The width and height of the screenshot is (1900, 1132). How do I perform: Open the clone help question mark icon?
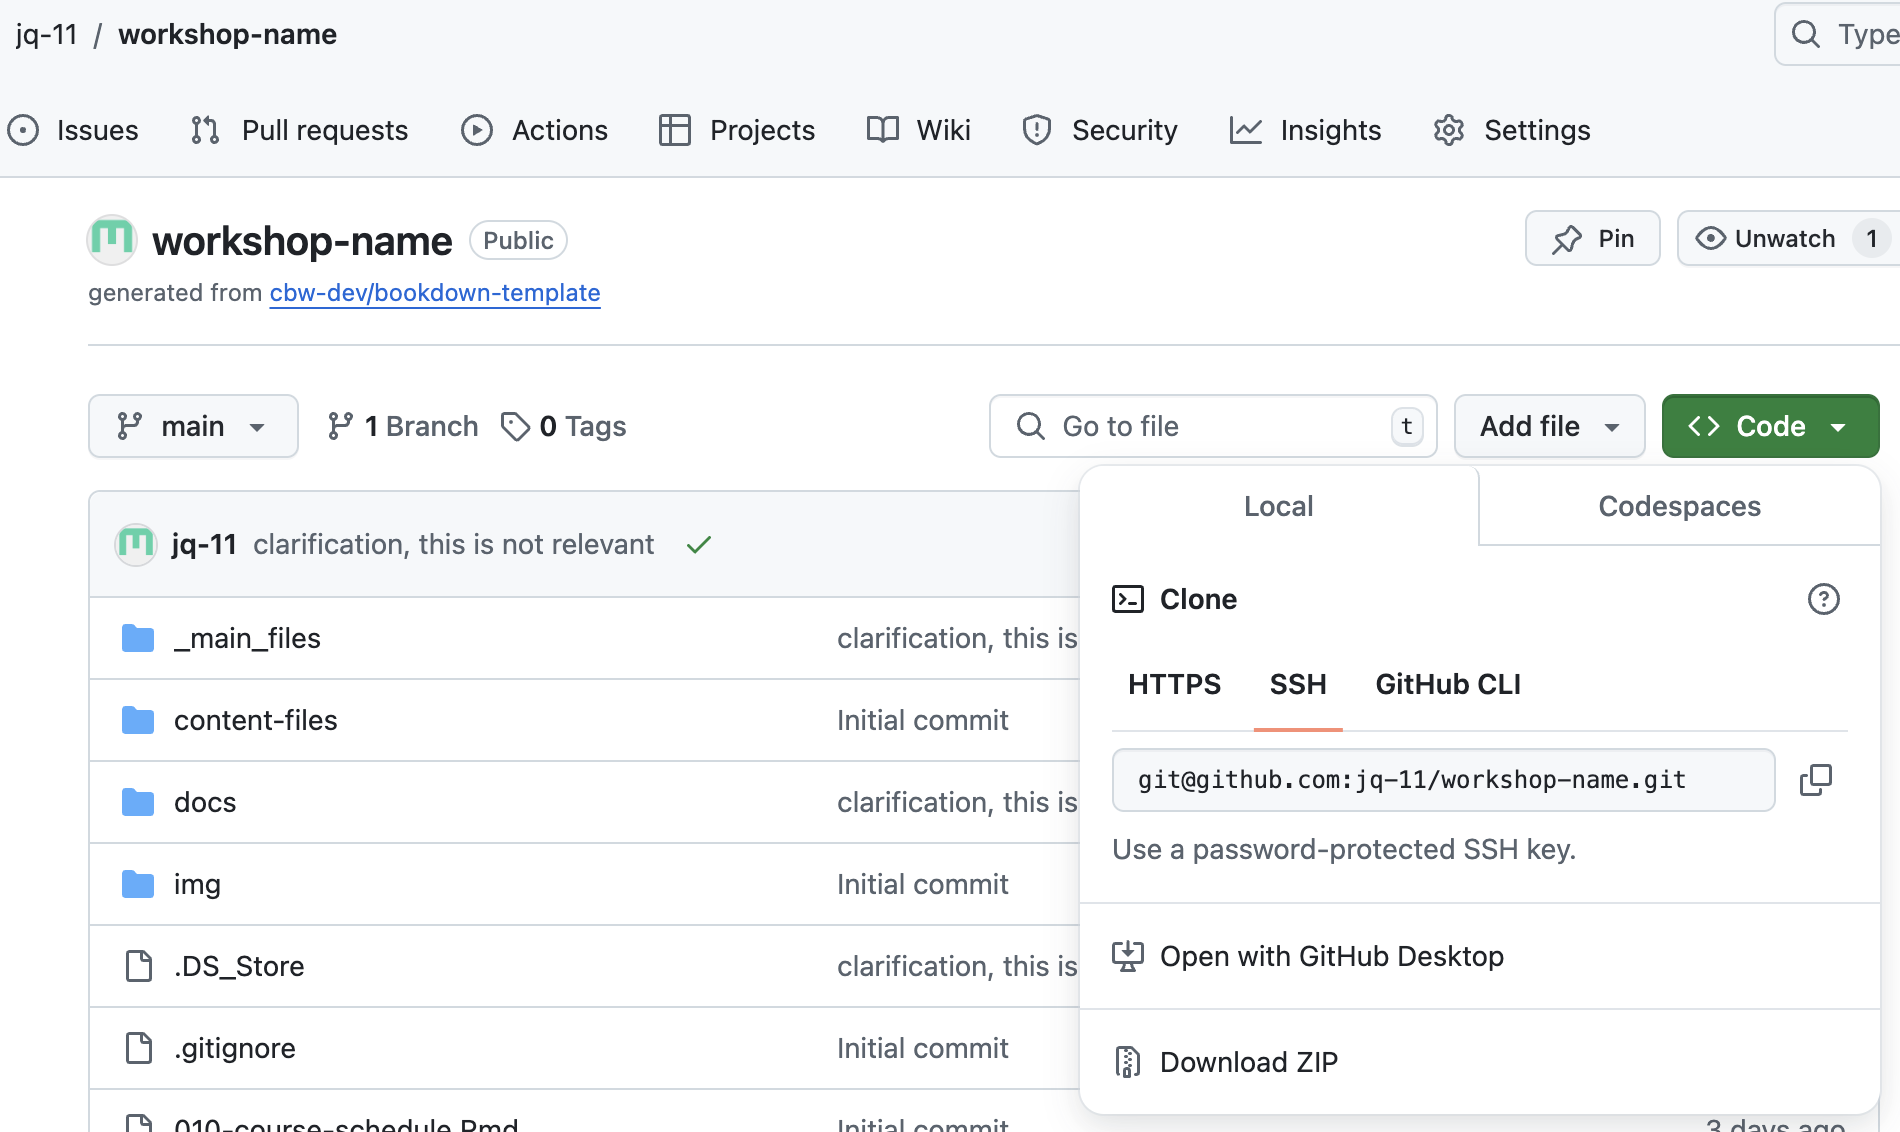tap(1824, 599)
